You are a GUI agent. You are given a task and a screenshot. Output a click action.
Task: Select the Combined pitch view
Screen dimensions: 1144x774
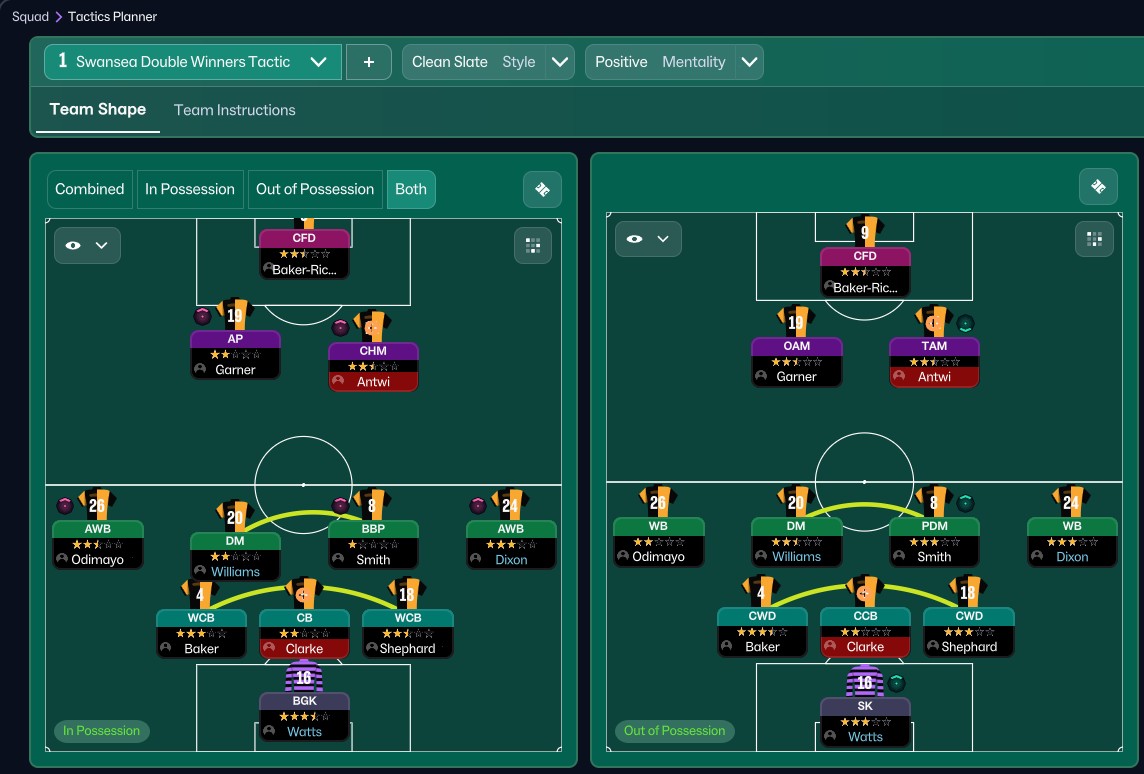pyautogui.click(x=90, y=189)
